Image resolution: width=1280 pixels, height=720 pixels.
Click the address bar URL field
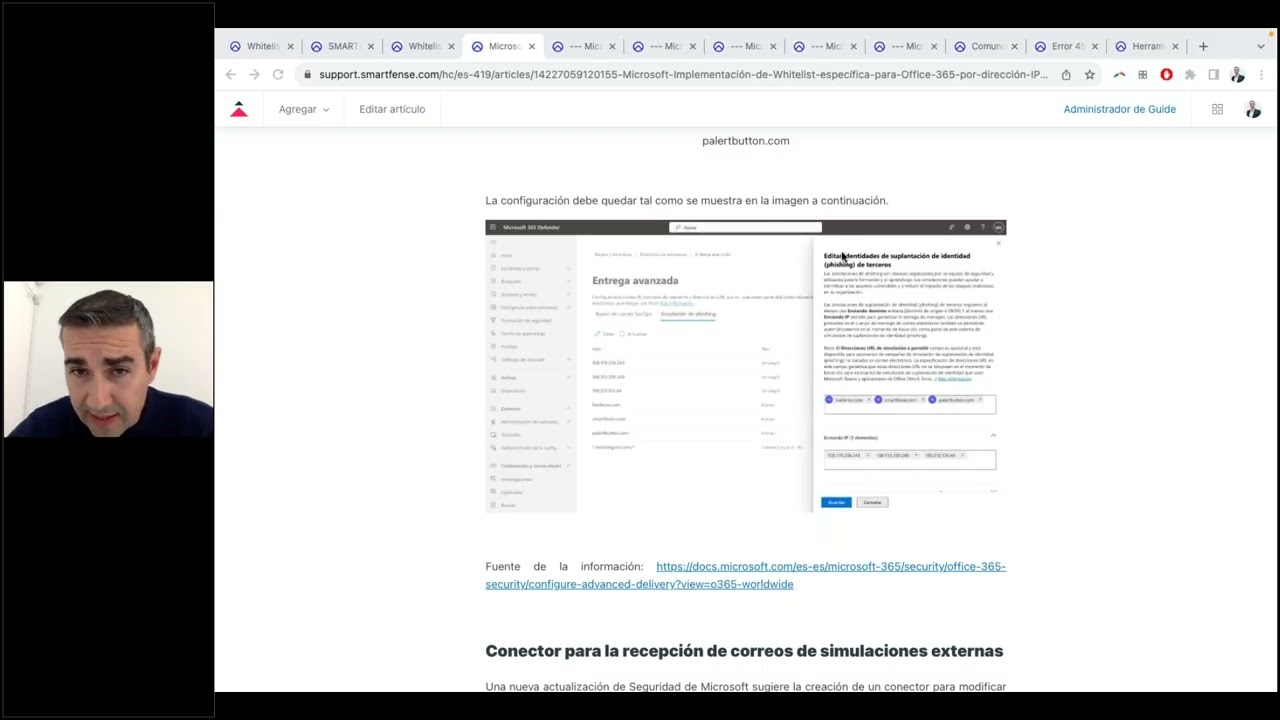coord(683,75)
